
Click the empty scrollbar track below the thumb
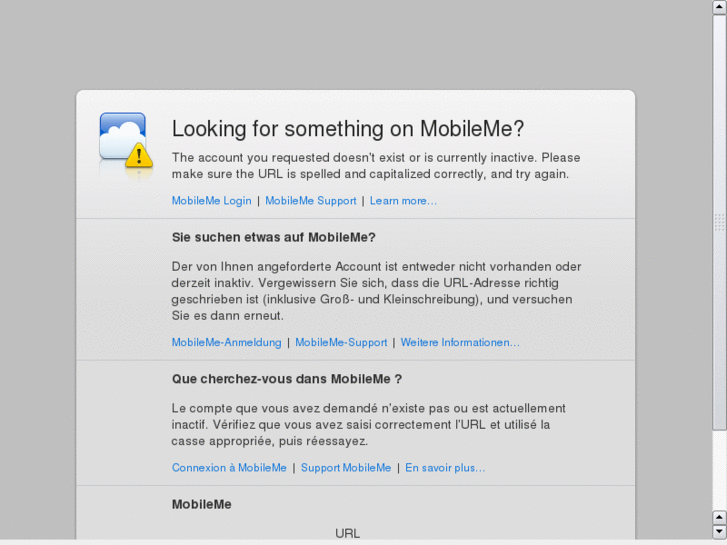(719, 470)
